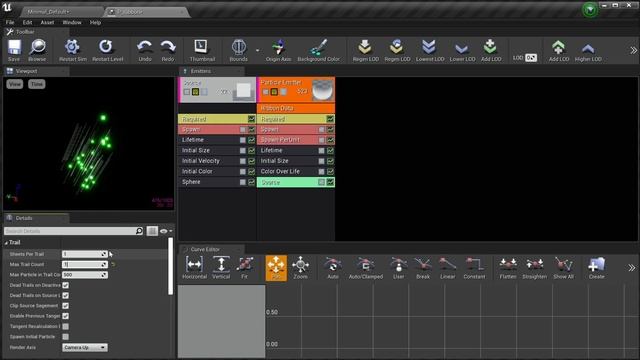The height and width of the screenshot is (360, 640).
Task: Click the Show All curves icon
Action: tap(563, 268)
